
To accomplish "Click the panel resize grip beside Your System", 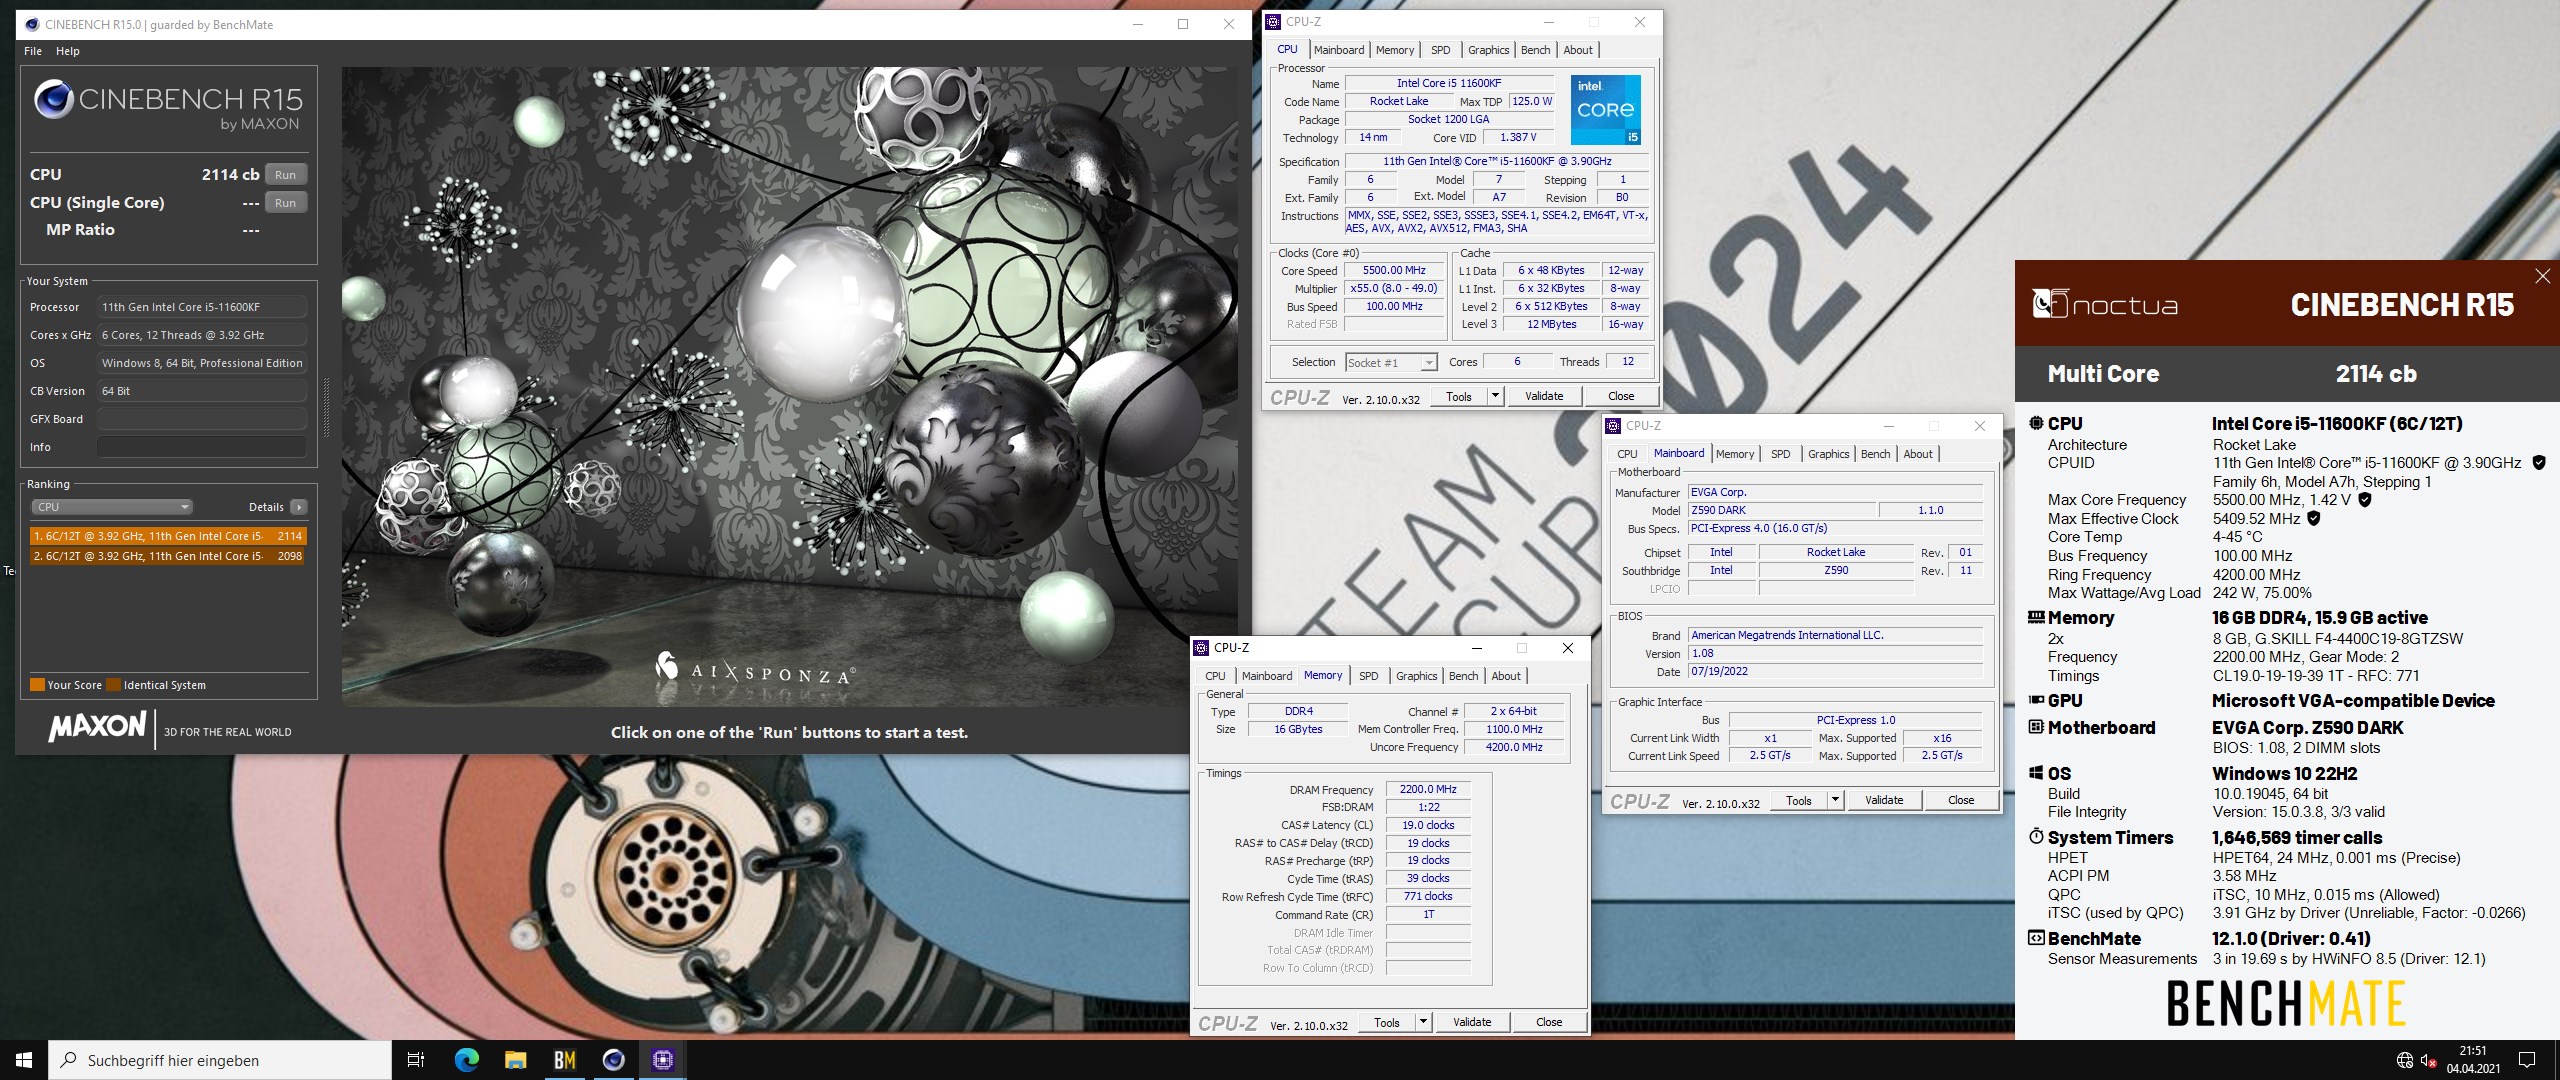I will pos(326,407).
